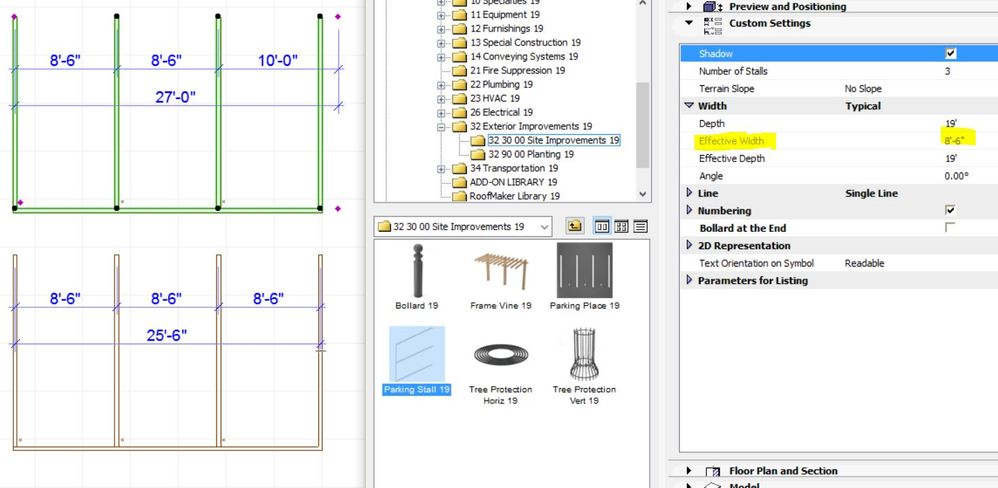Expand the 14 Conveying Systems 19 tree node

(441, 57)
